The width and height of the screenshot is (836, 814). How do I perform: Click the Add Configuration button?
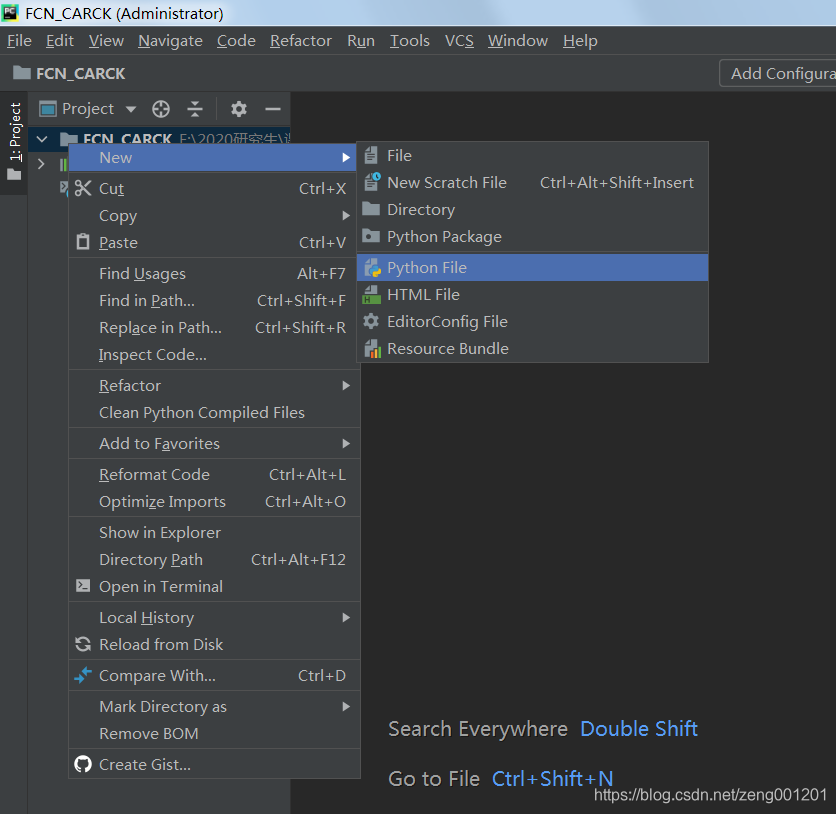pos(778,73)
